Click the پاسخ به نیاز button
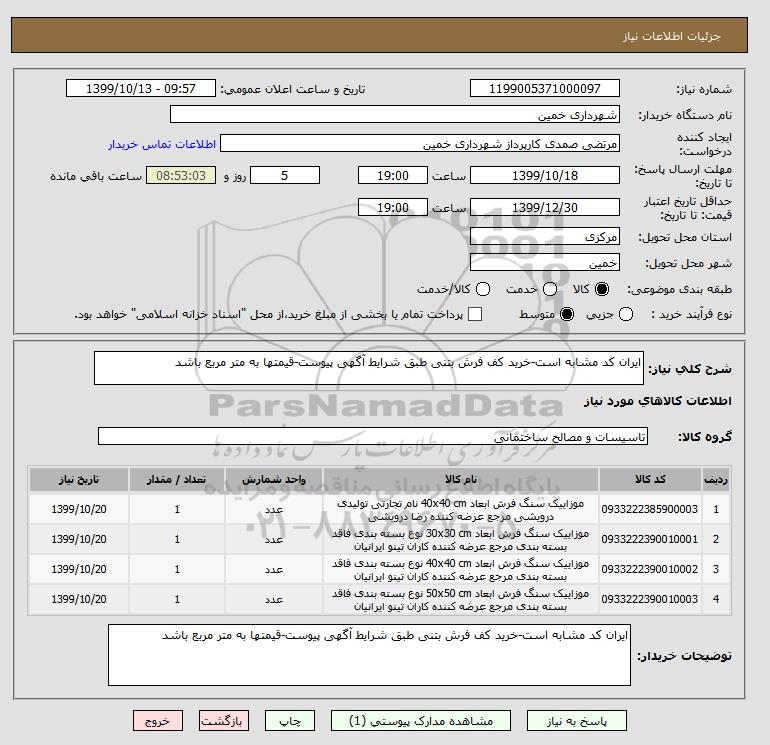The height and width of the screenshot is (745, 770). 577,721
